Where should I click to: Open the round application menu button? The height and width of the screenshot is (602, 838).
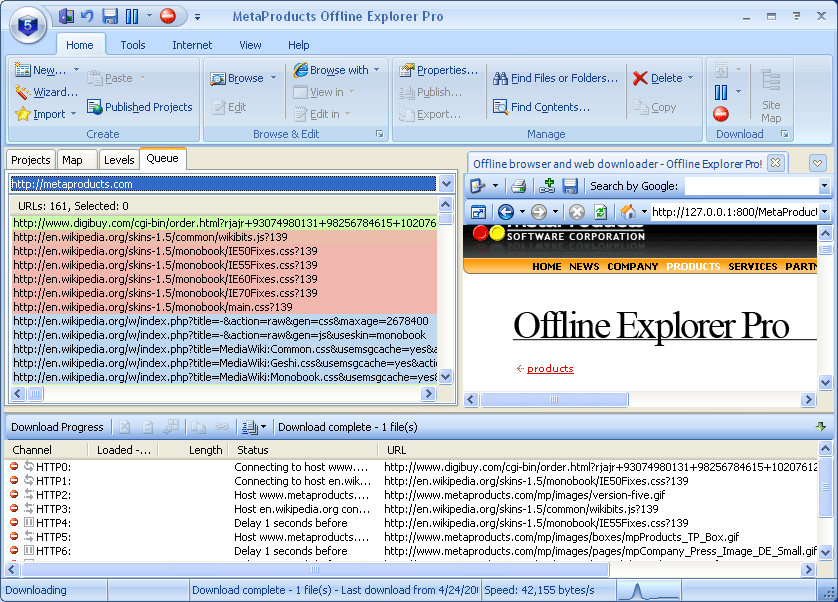pos(28,25)
